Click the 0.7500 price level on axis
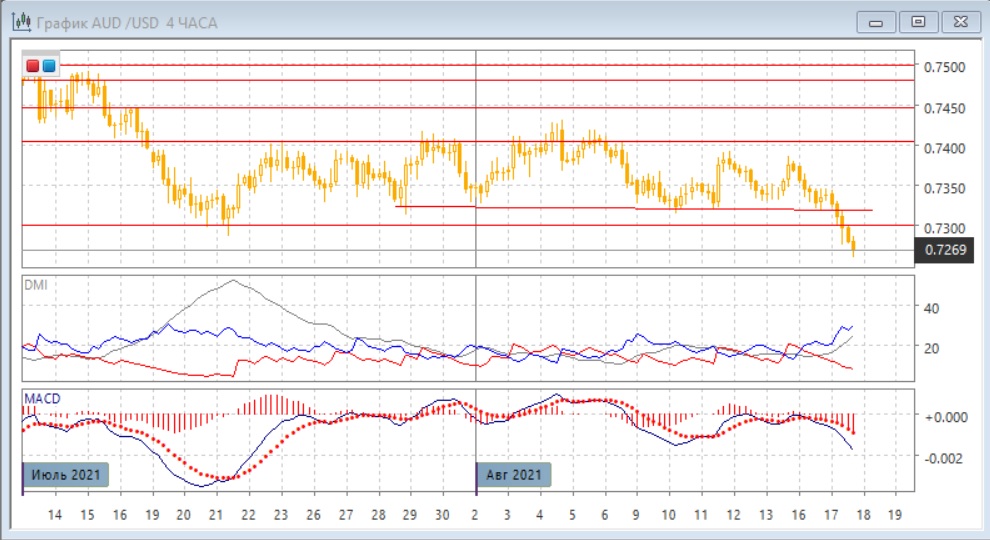The image size is (990, 540). click(944, 67)
